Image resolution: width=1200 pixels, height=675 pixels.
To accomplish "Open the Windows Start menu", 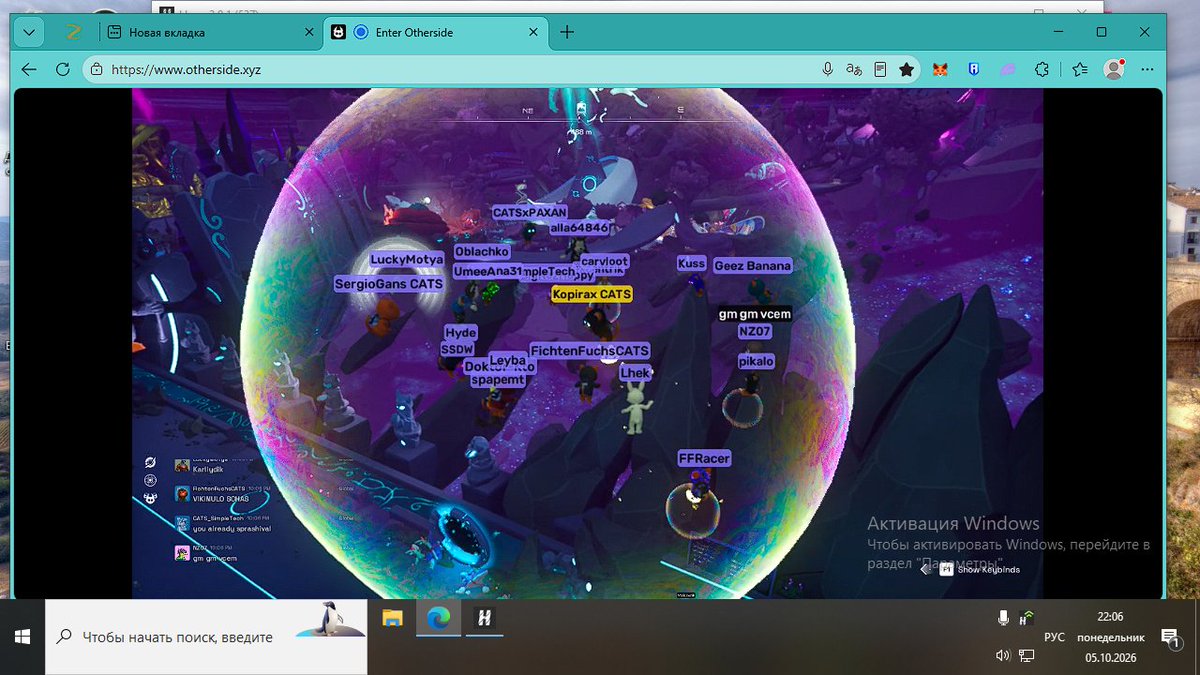I will pyautogui.click(x=22, y=636).
